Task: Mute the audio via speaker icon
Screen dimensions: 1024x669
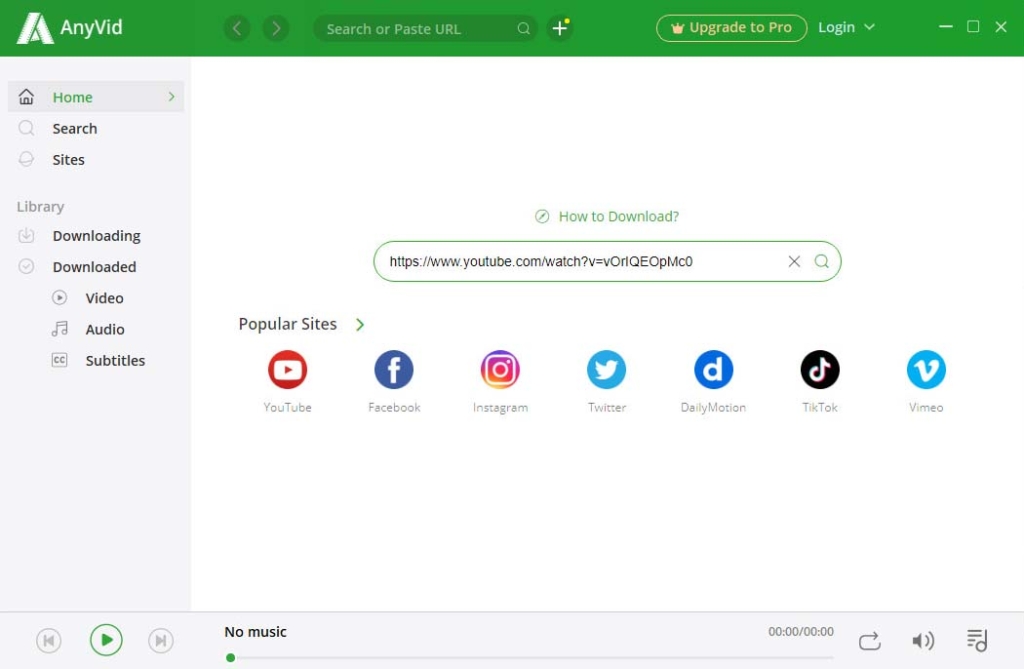Action: [923, 639]
